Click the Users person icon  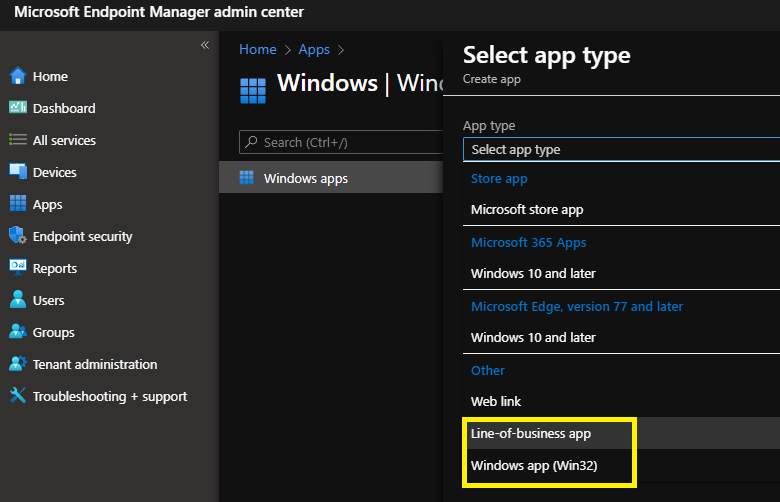click(x=18, y=300)
